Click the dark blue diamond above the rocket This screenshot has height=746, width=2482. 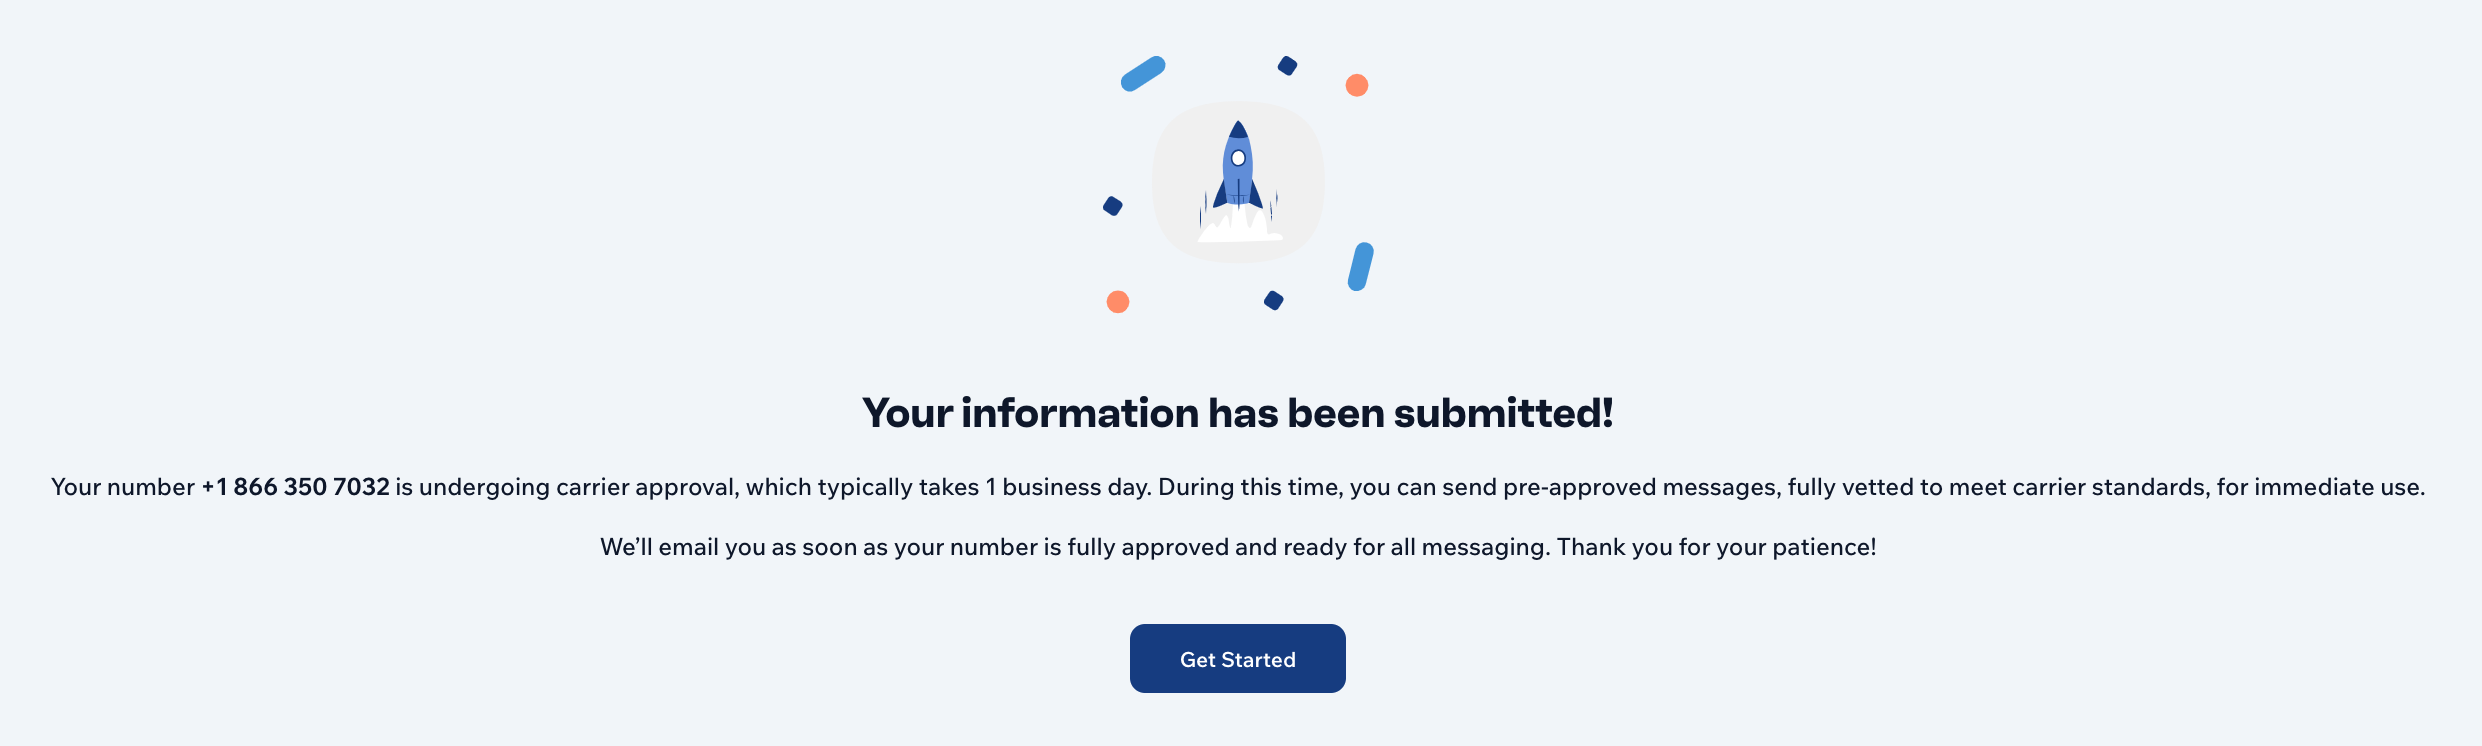[x=1287, y=66]
